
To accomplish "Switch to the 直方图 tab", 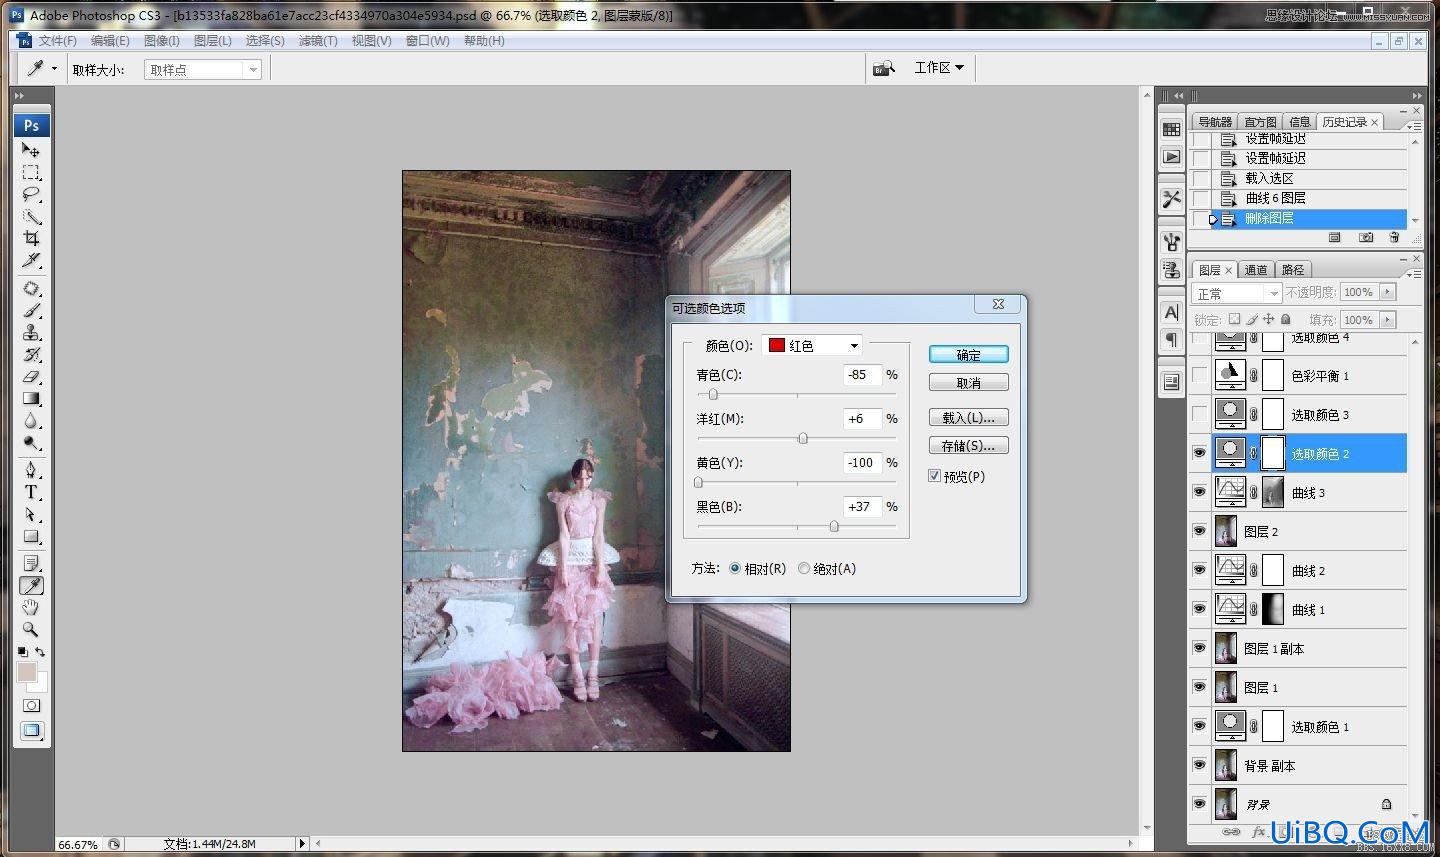I will click(x=1260, y=122).
